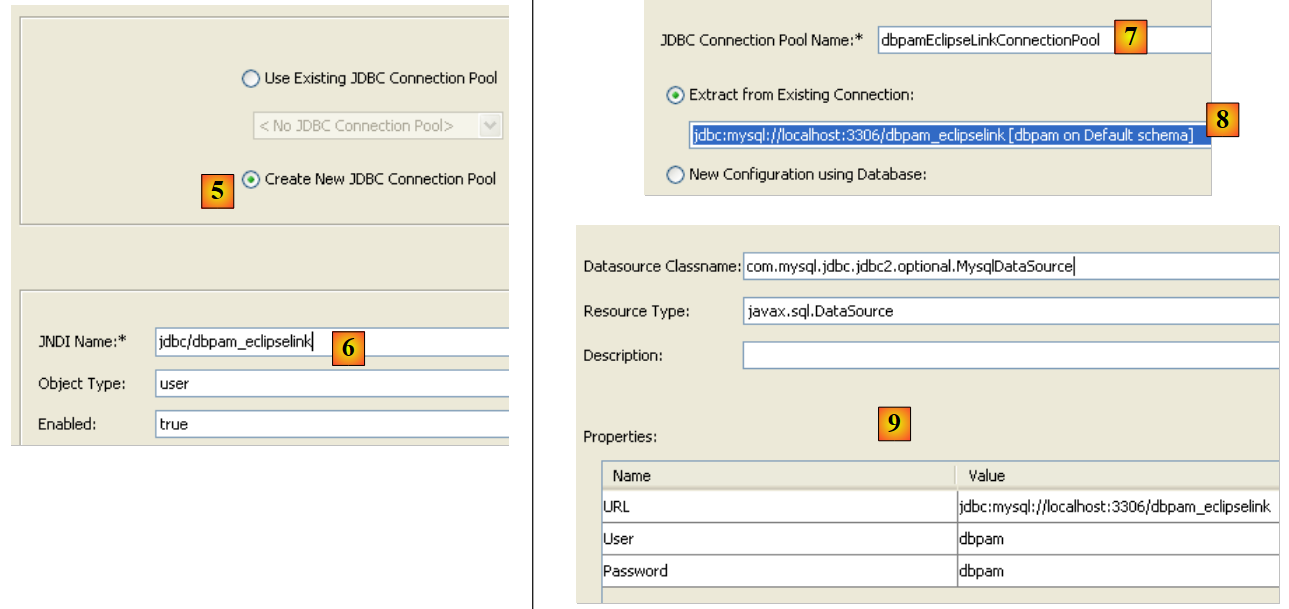Pick New Configuration using Database radio

coord(675,175)
